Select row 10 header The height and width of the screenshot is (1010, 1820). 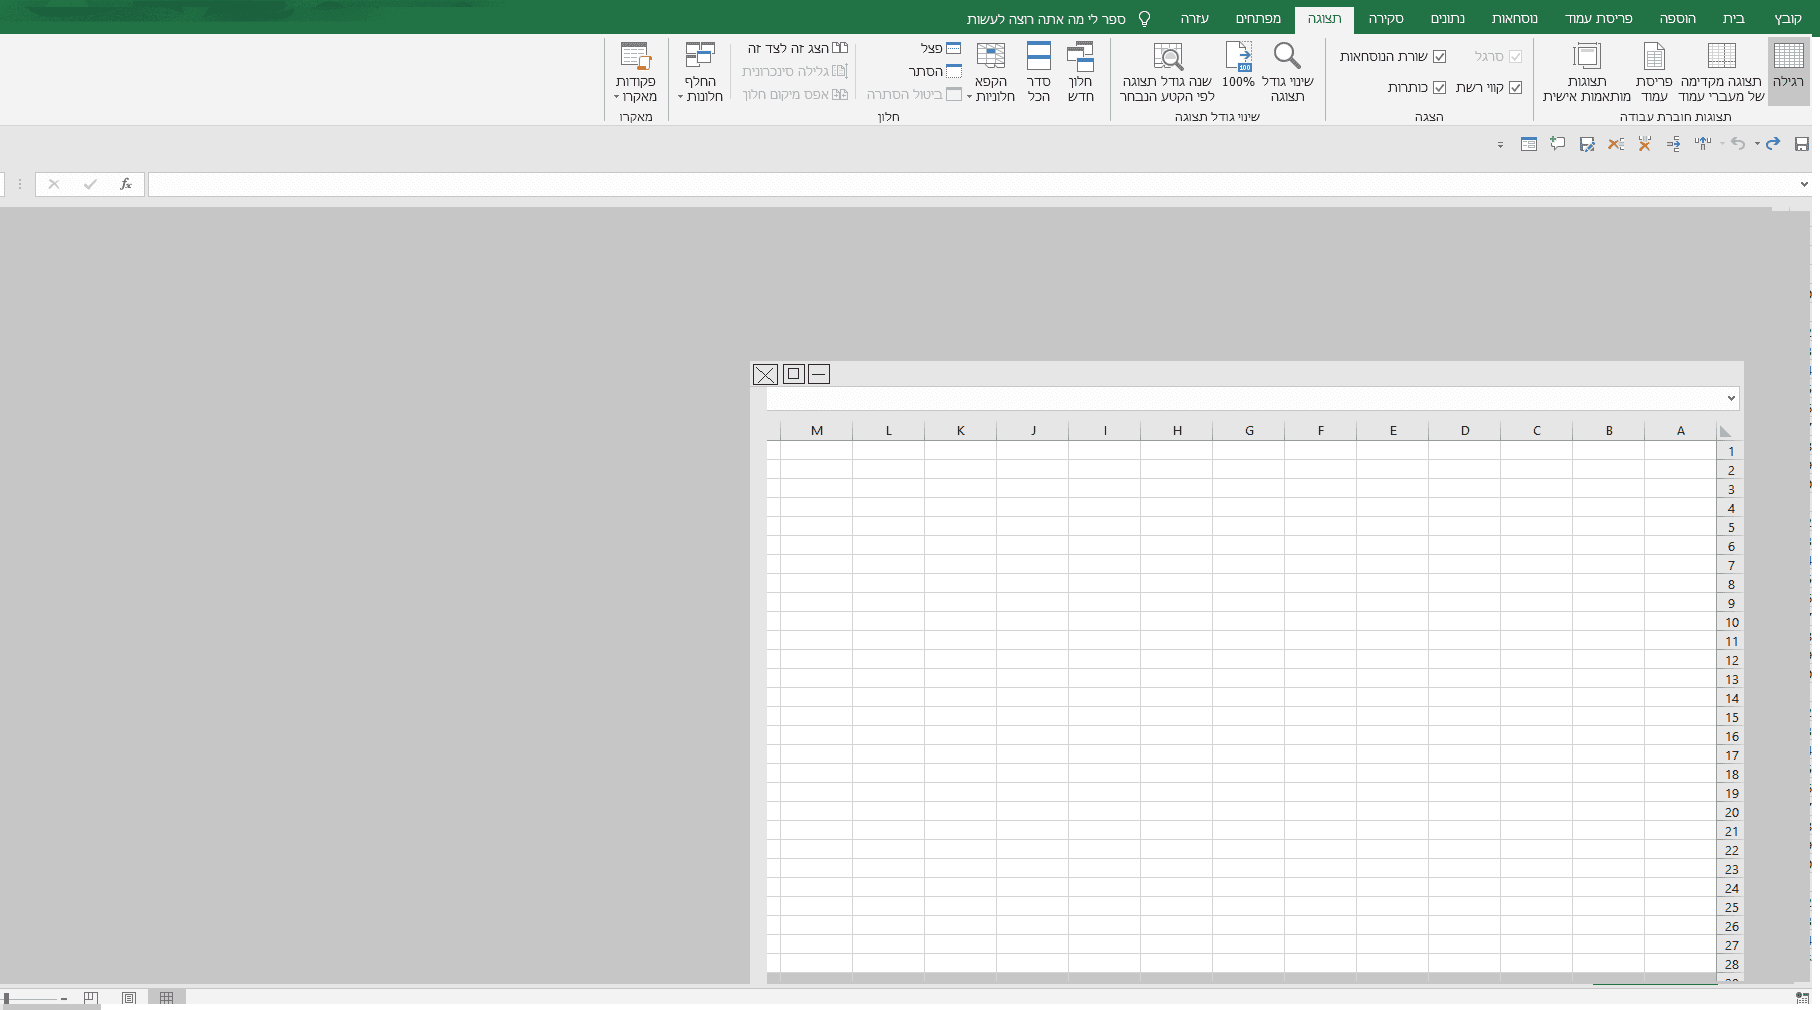coord(1731,622)
